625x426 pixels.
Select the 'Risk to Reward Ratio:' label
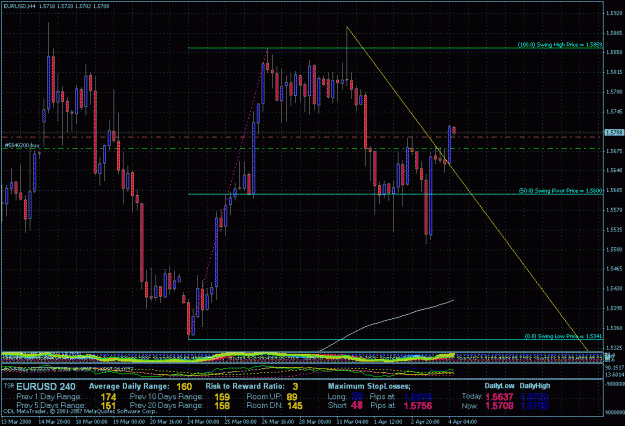(245, 386)
